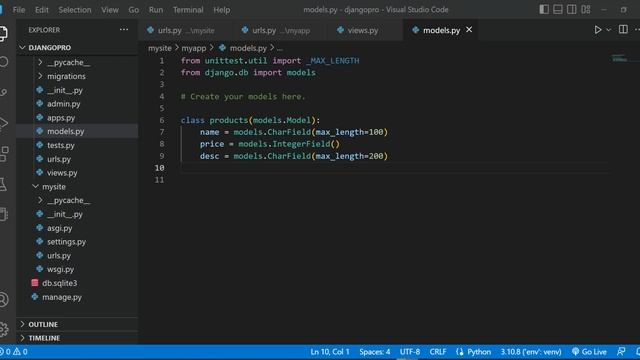Switch to the views.py tab
This screenshot has height=360, width=640.
click(x=362, y=30)
